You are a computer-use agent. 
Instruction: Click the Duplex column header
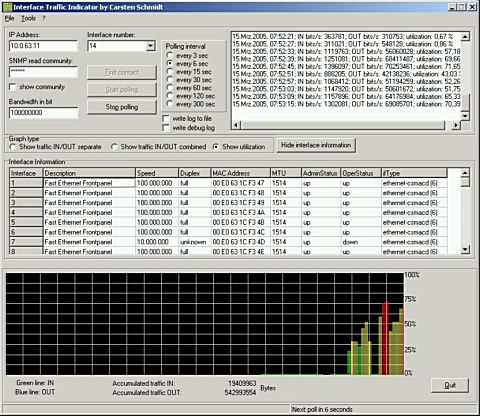point(195,173)
